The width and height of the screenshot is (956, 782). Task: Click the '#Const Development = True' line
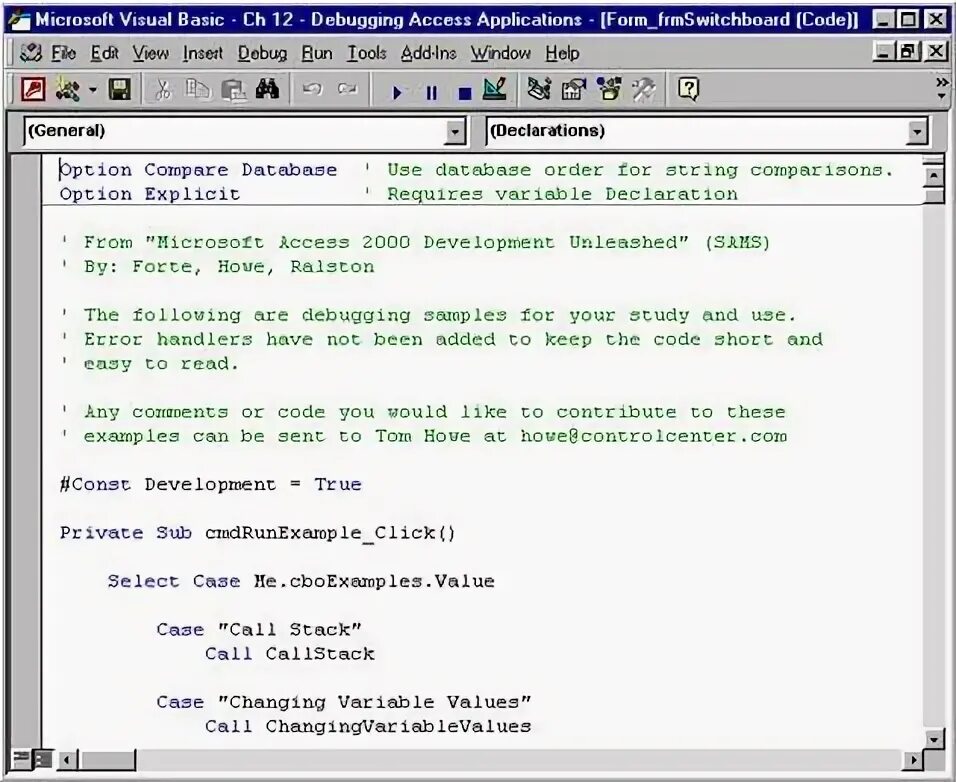coord(211,485)
